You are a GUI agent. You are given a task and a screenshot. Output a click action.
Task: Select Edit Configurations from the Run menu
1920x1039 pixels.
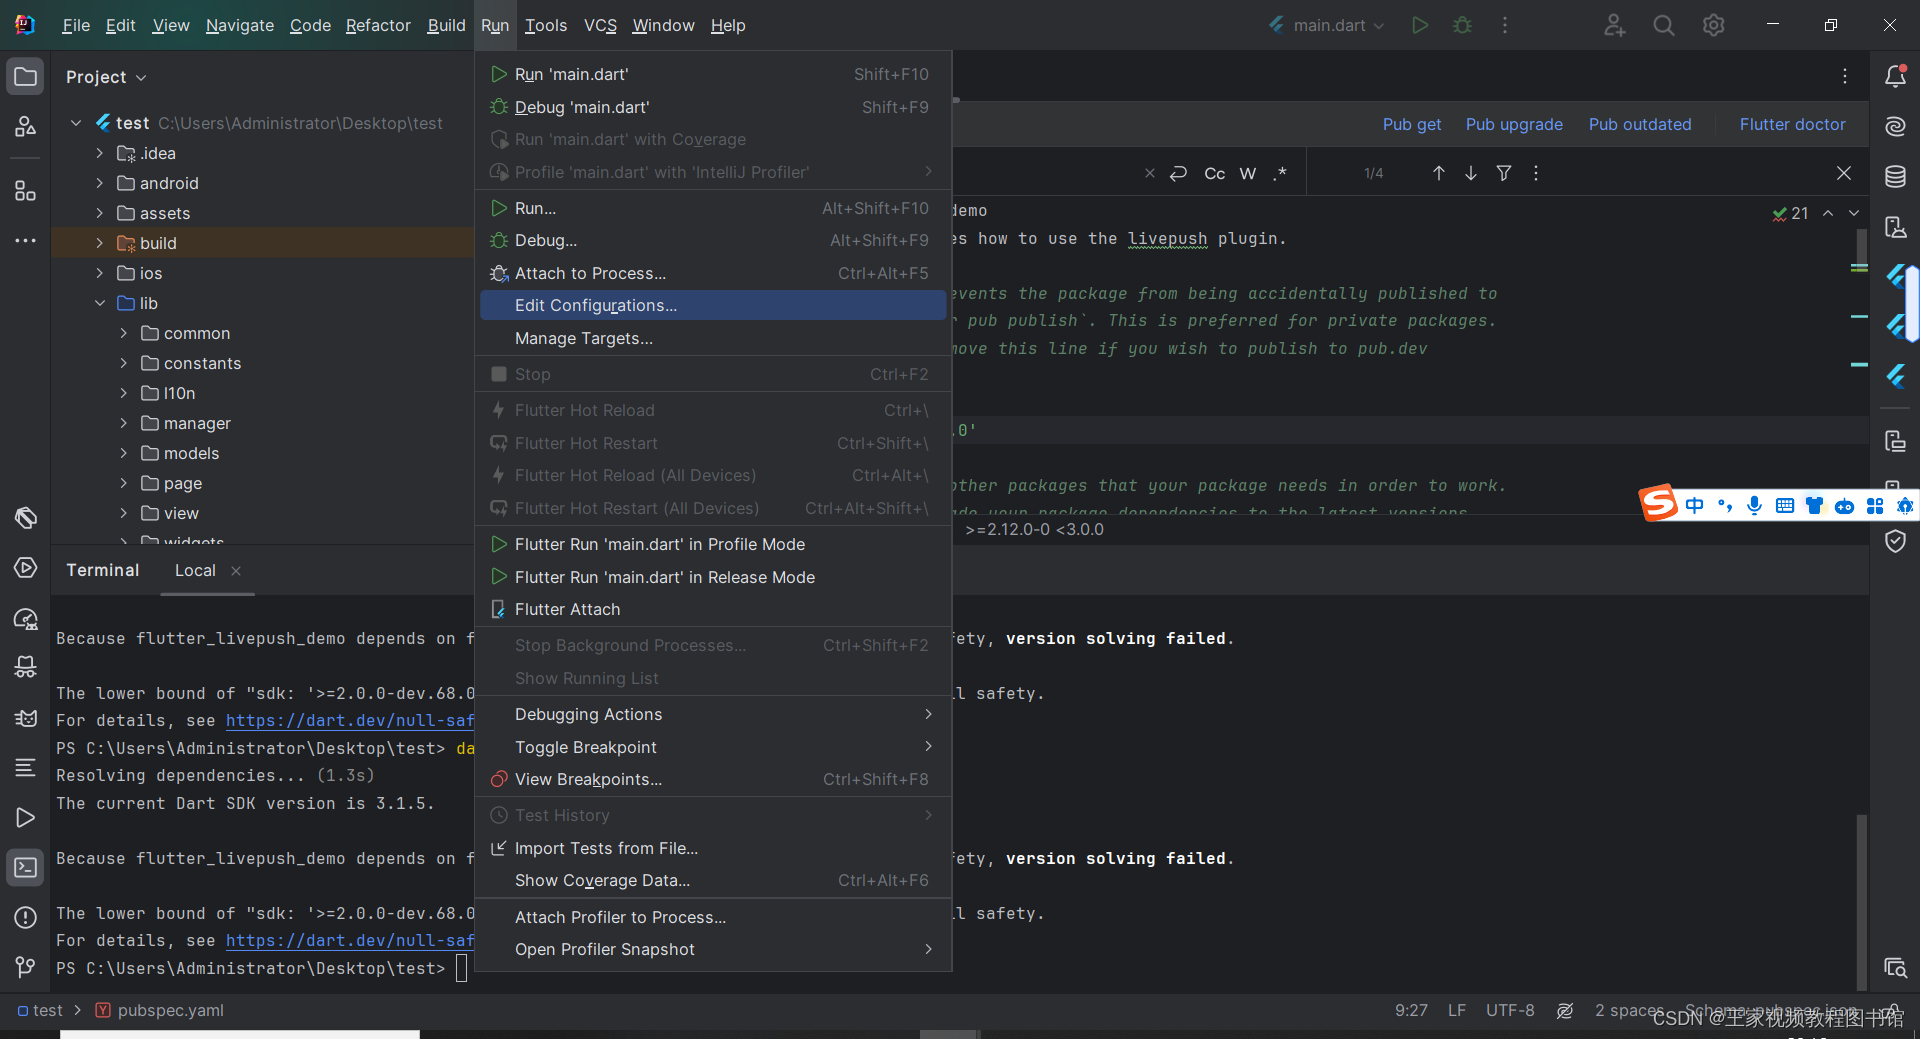tap(595, 305)
